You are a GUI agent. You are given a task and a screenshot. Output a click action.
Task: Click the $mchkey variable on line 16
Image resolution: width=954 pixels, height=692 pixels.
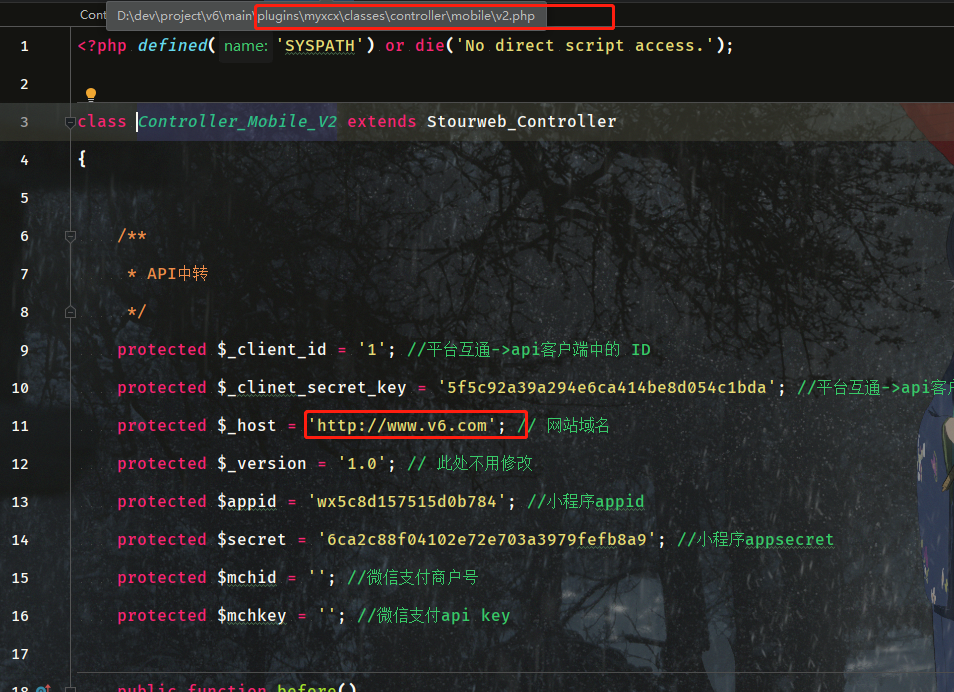(x=251, y=616)
